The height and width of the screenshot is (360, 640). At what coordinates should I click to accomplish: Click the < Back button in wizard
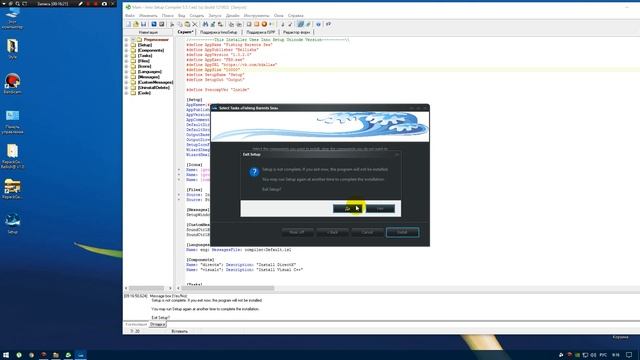coord(332,232)
